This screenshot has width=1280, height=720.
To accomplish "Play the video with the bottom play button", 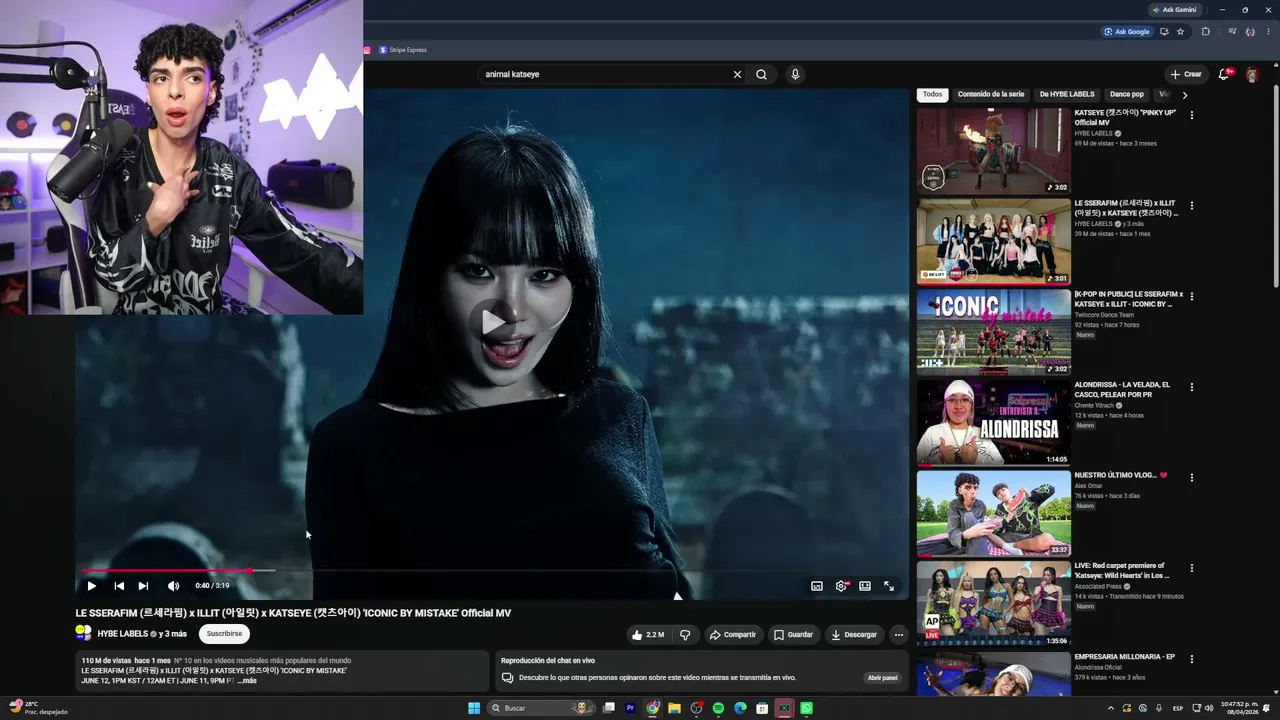I will [x=91, y=586].
